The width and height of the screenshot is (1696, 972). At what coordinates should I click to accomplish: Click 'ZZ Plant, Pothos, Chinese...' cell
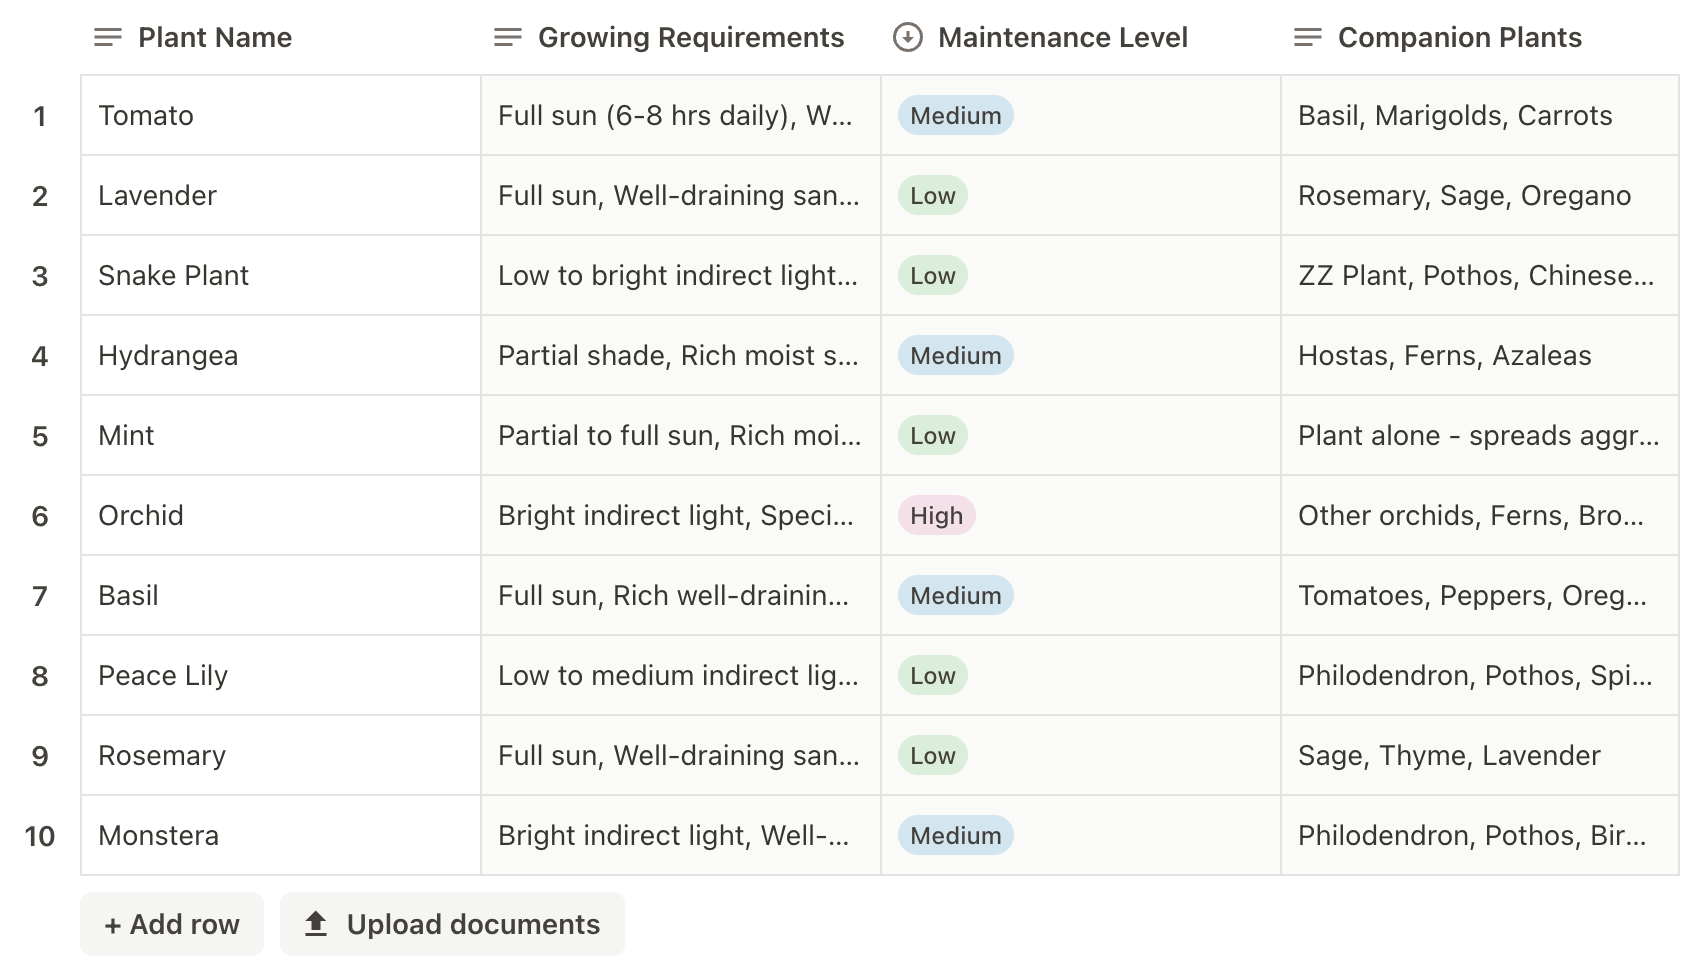click(1480, 275)
